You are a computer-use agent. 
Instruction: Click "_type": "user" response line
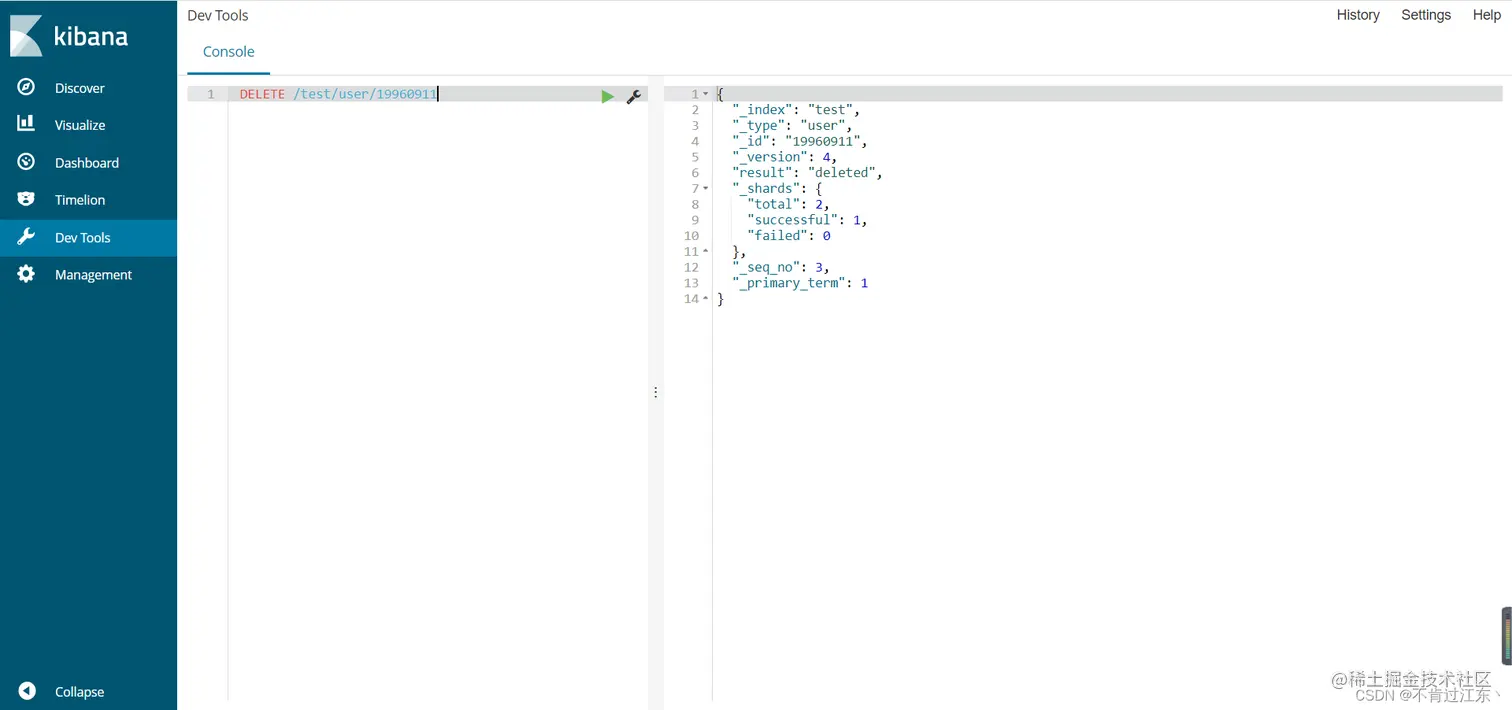[x=791, y=126]
